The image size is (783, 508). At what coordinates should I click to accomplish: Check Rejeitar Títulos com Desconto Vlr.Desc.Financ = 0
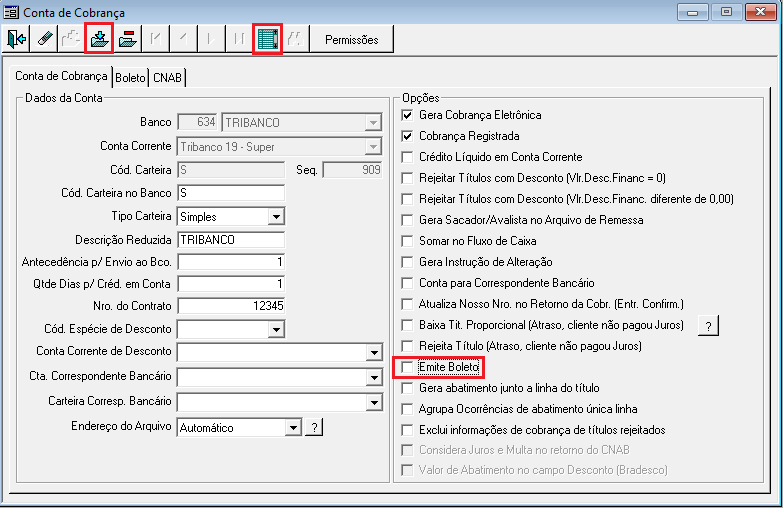[407, 178]
